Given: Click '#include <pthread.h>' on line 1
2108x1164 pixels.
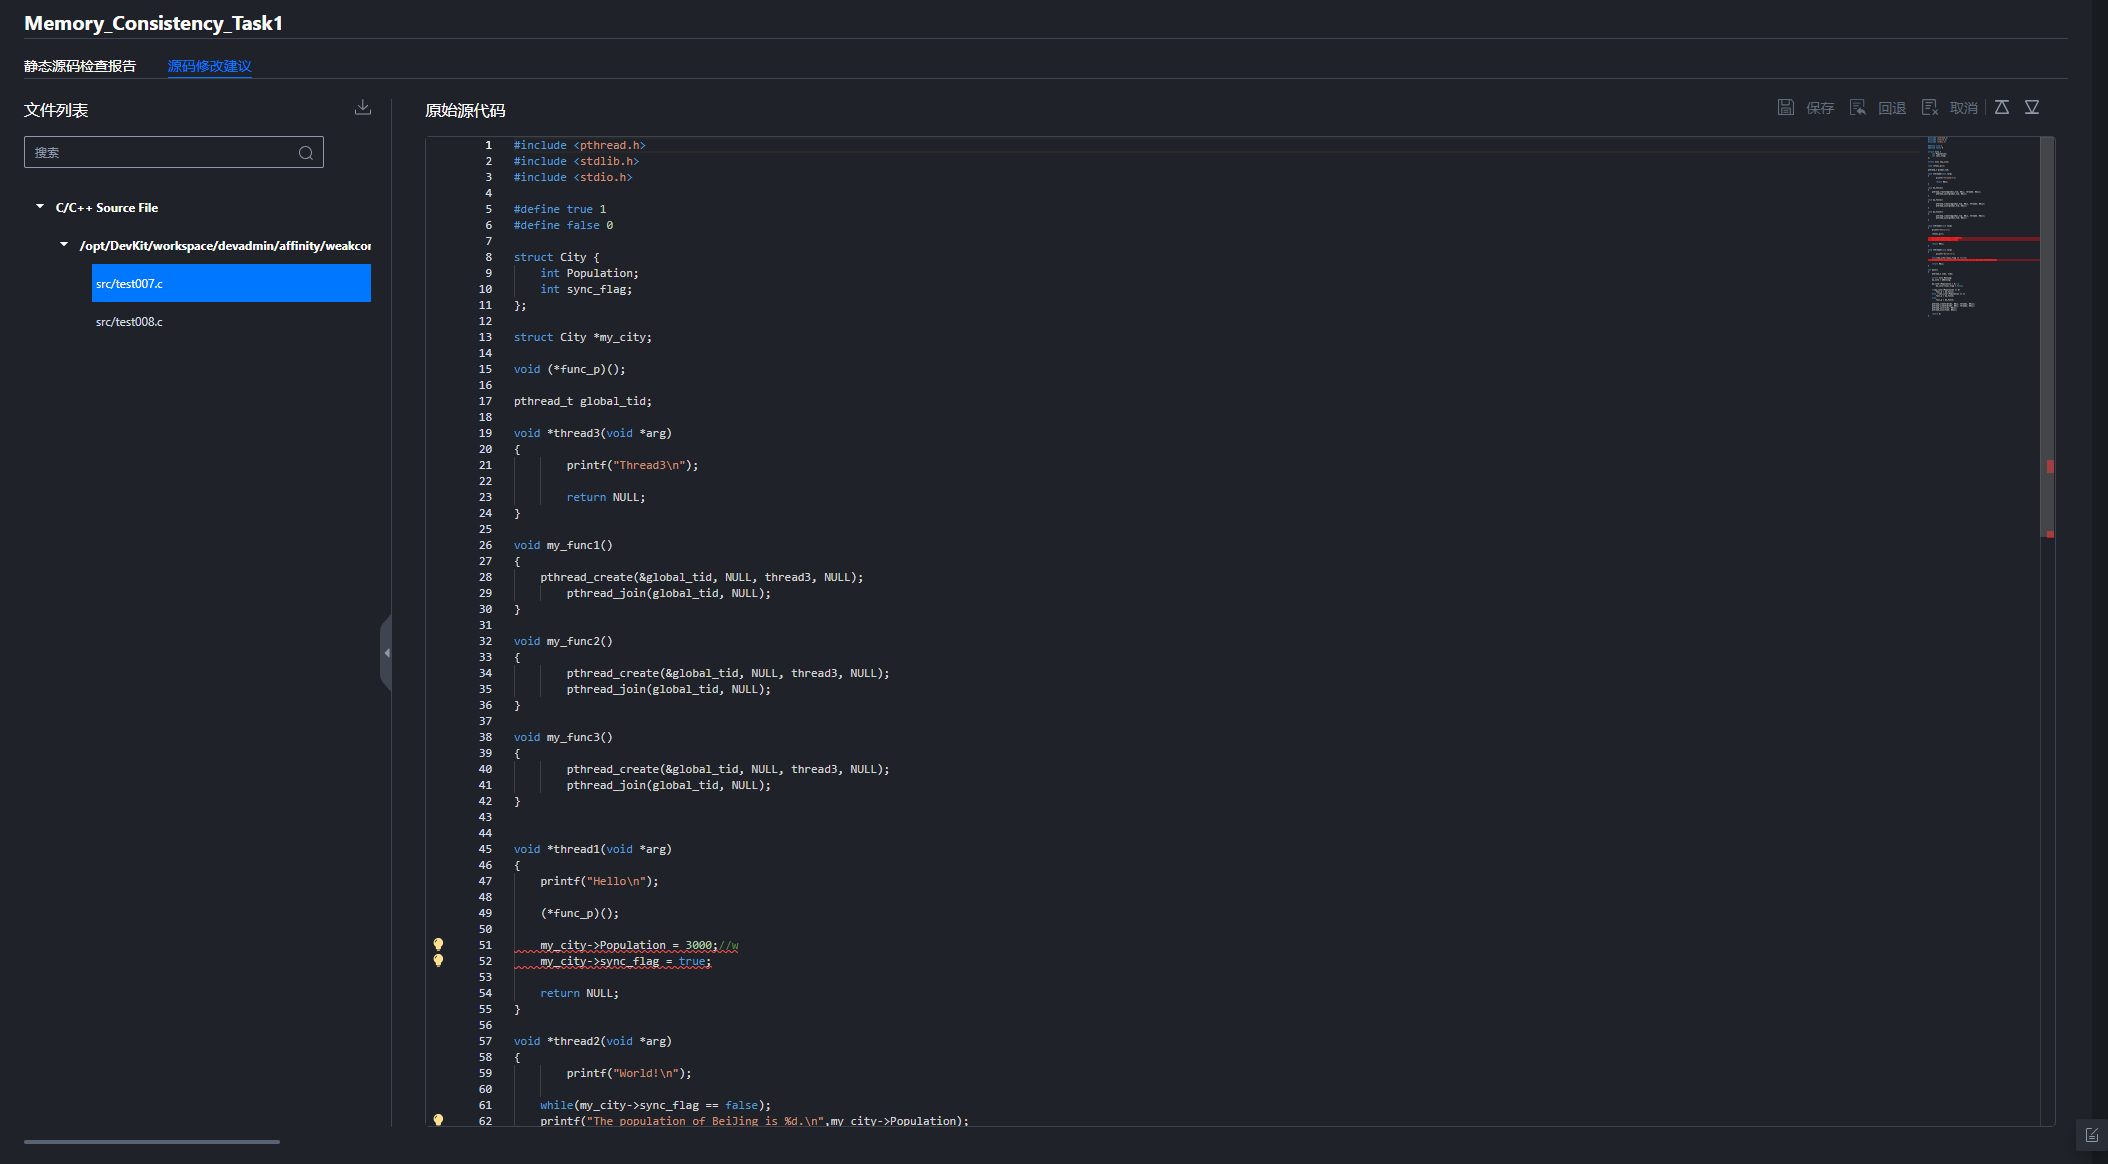Looking at the screenshot, I should point(580,145).
